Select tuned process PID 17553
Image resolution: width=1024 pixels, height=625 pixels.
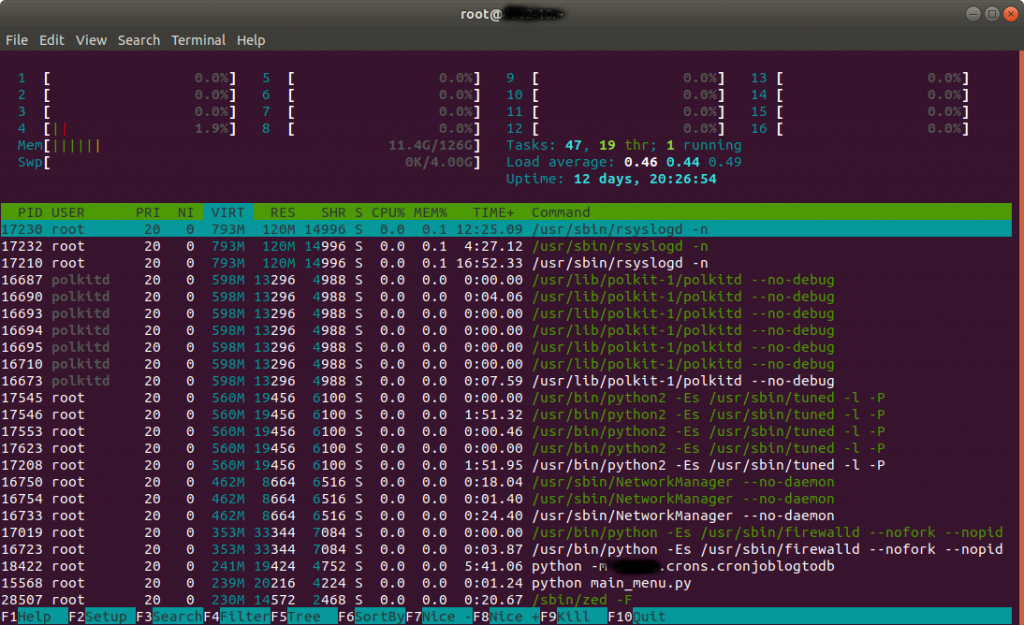[506, 432]
